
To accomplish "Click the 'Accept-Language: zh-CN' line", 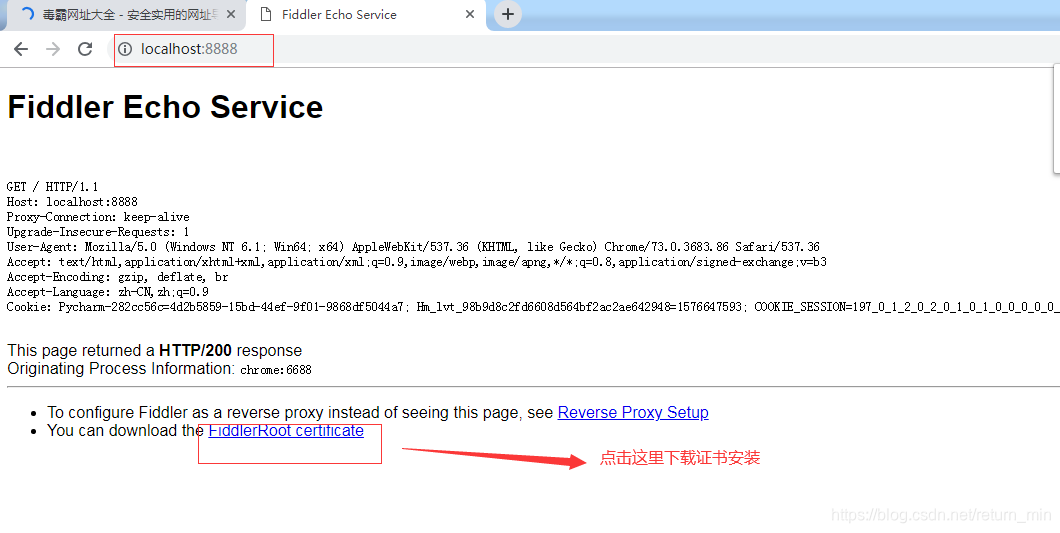I will pos(107,292).
